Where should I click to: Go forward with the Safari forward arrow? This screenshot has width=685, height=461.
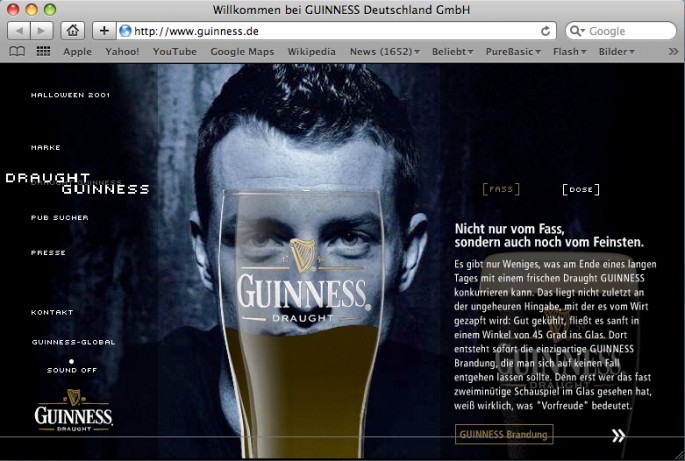(42, 31)
